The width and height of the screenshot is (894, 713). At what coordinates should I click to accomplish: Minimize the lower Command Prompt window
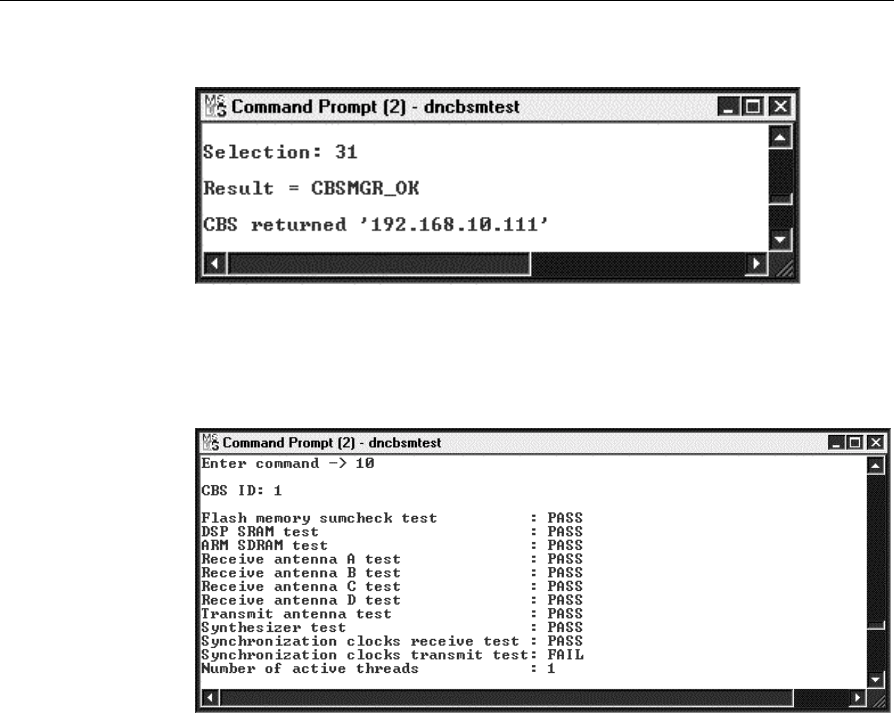[x=836, y=442]
